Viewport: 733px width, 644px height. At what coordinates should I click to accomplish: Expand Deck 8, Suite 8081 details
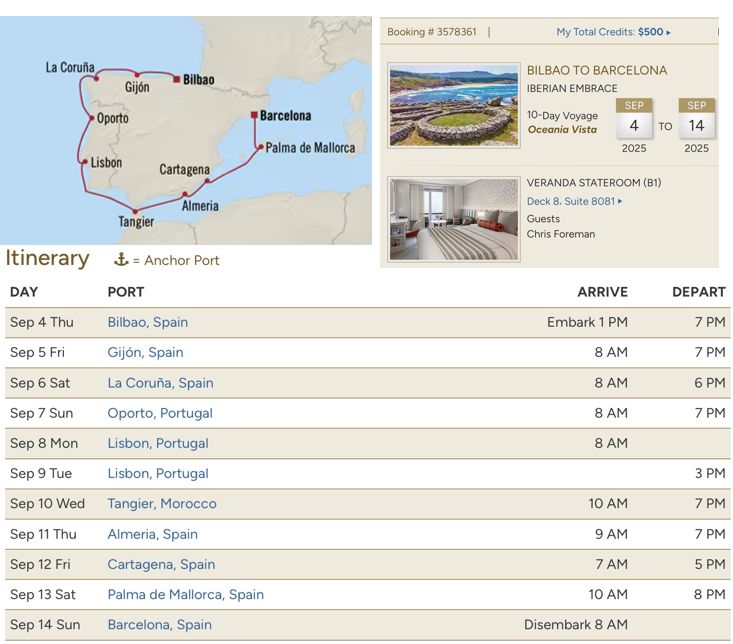point(574,201)
